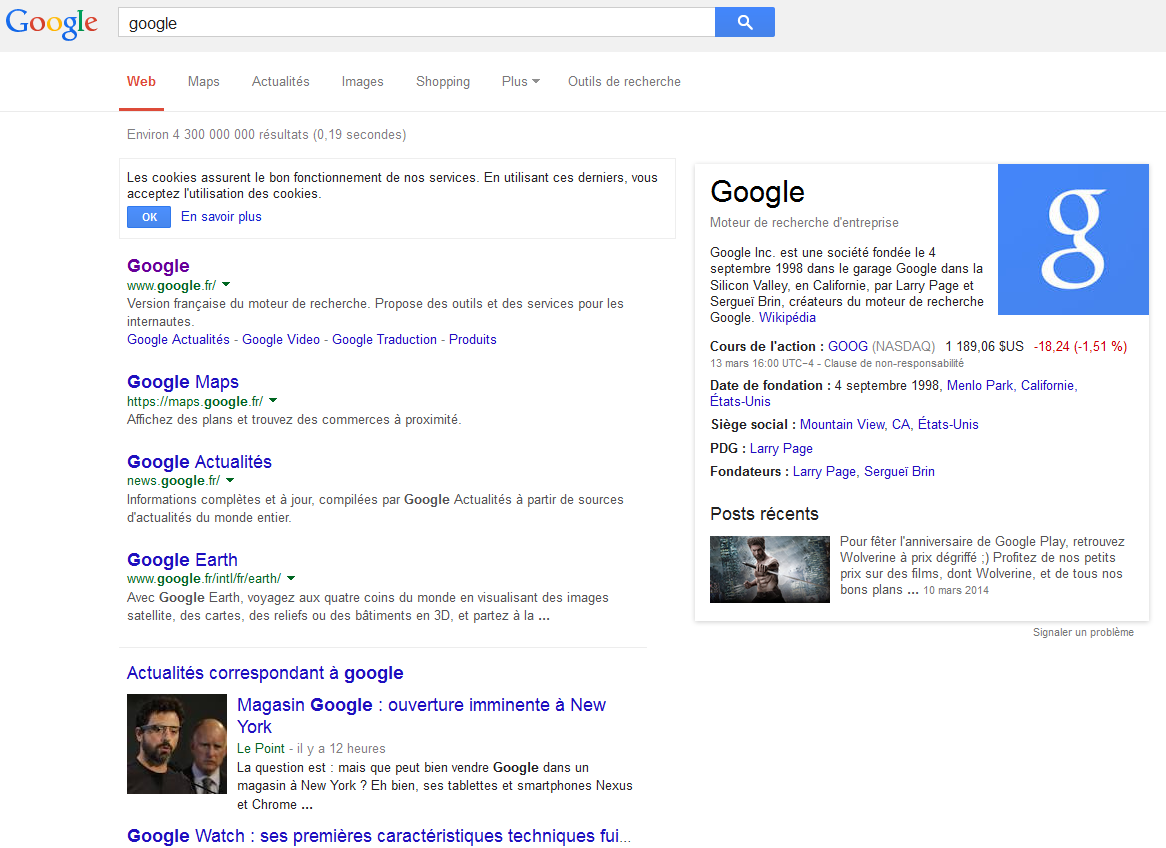Click the results count 'Environ 4 300 000 000 résultats'
Image resolution: width=1166 pixels, height=848 pixels.
click(x=266, y=135)
